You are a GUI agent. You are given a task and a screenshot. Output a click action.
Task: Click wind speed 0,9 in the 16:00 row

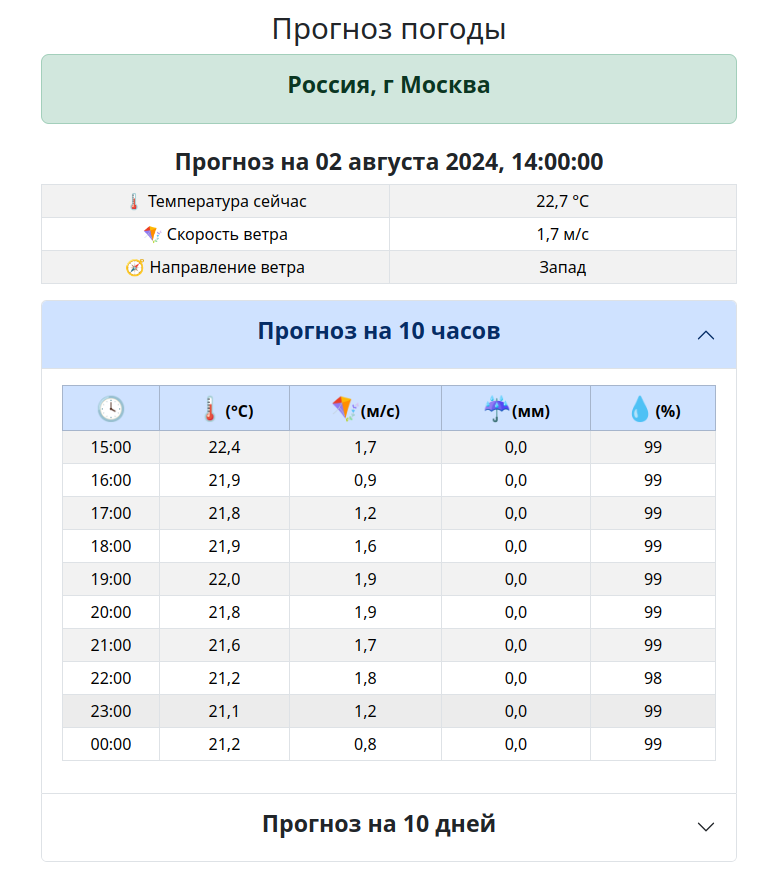point(366,480)
